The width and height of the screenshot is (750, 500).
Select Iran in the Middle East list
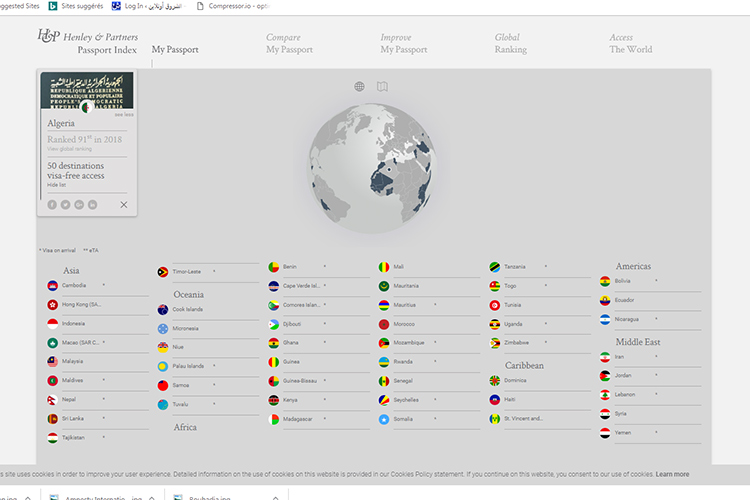click(x=619, y=357)
